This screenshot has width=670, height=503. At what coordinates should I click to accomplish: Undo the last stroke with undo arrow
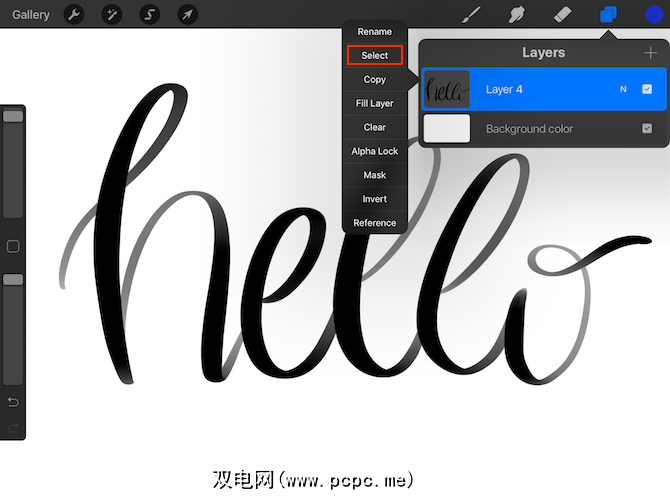click(13, 402)
